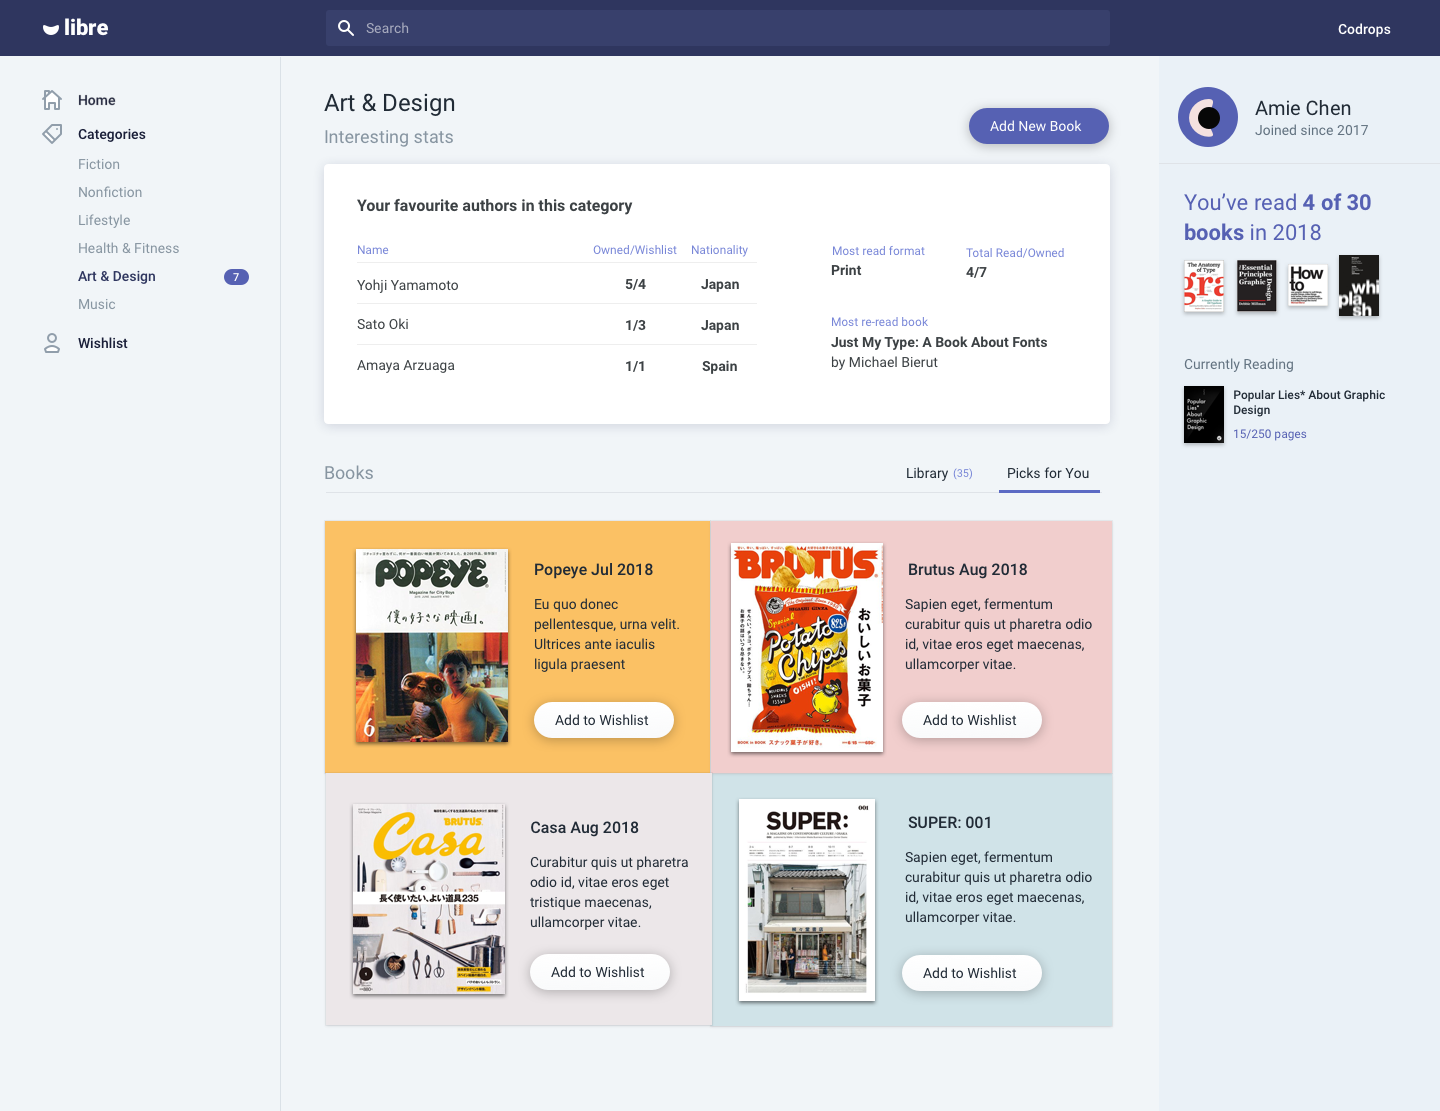Select the Sato Oki author row
This screenshot has height=1111, width=1440.
point(556,324)
